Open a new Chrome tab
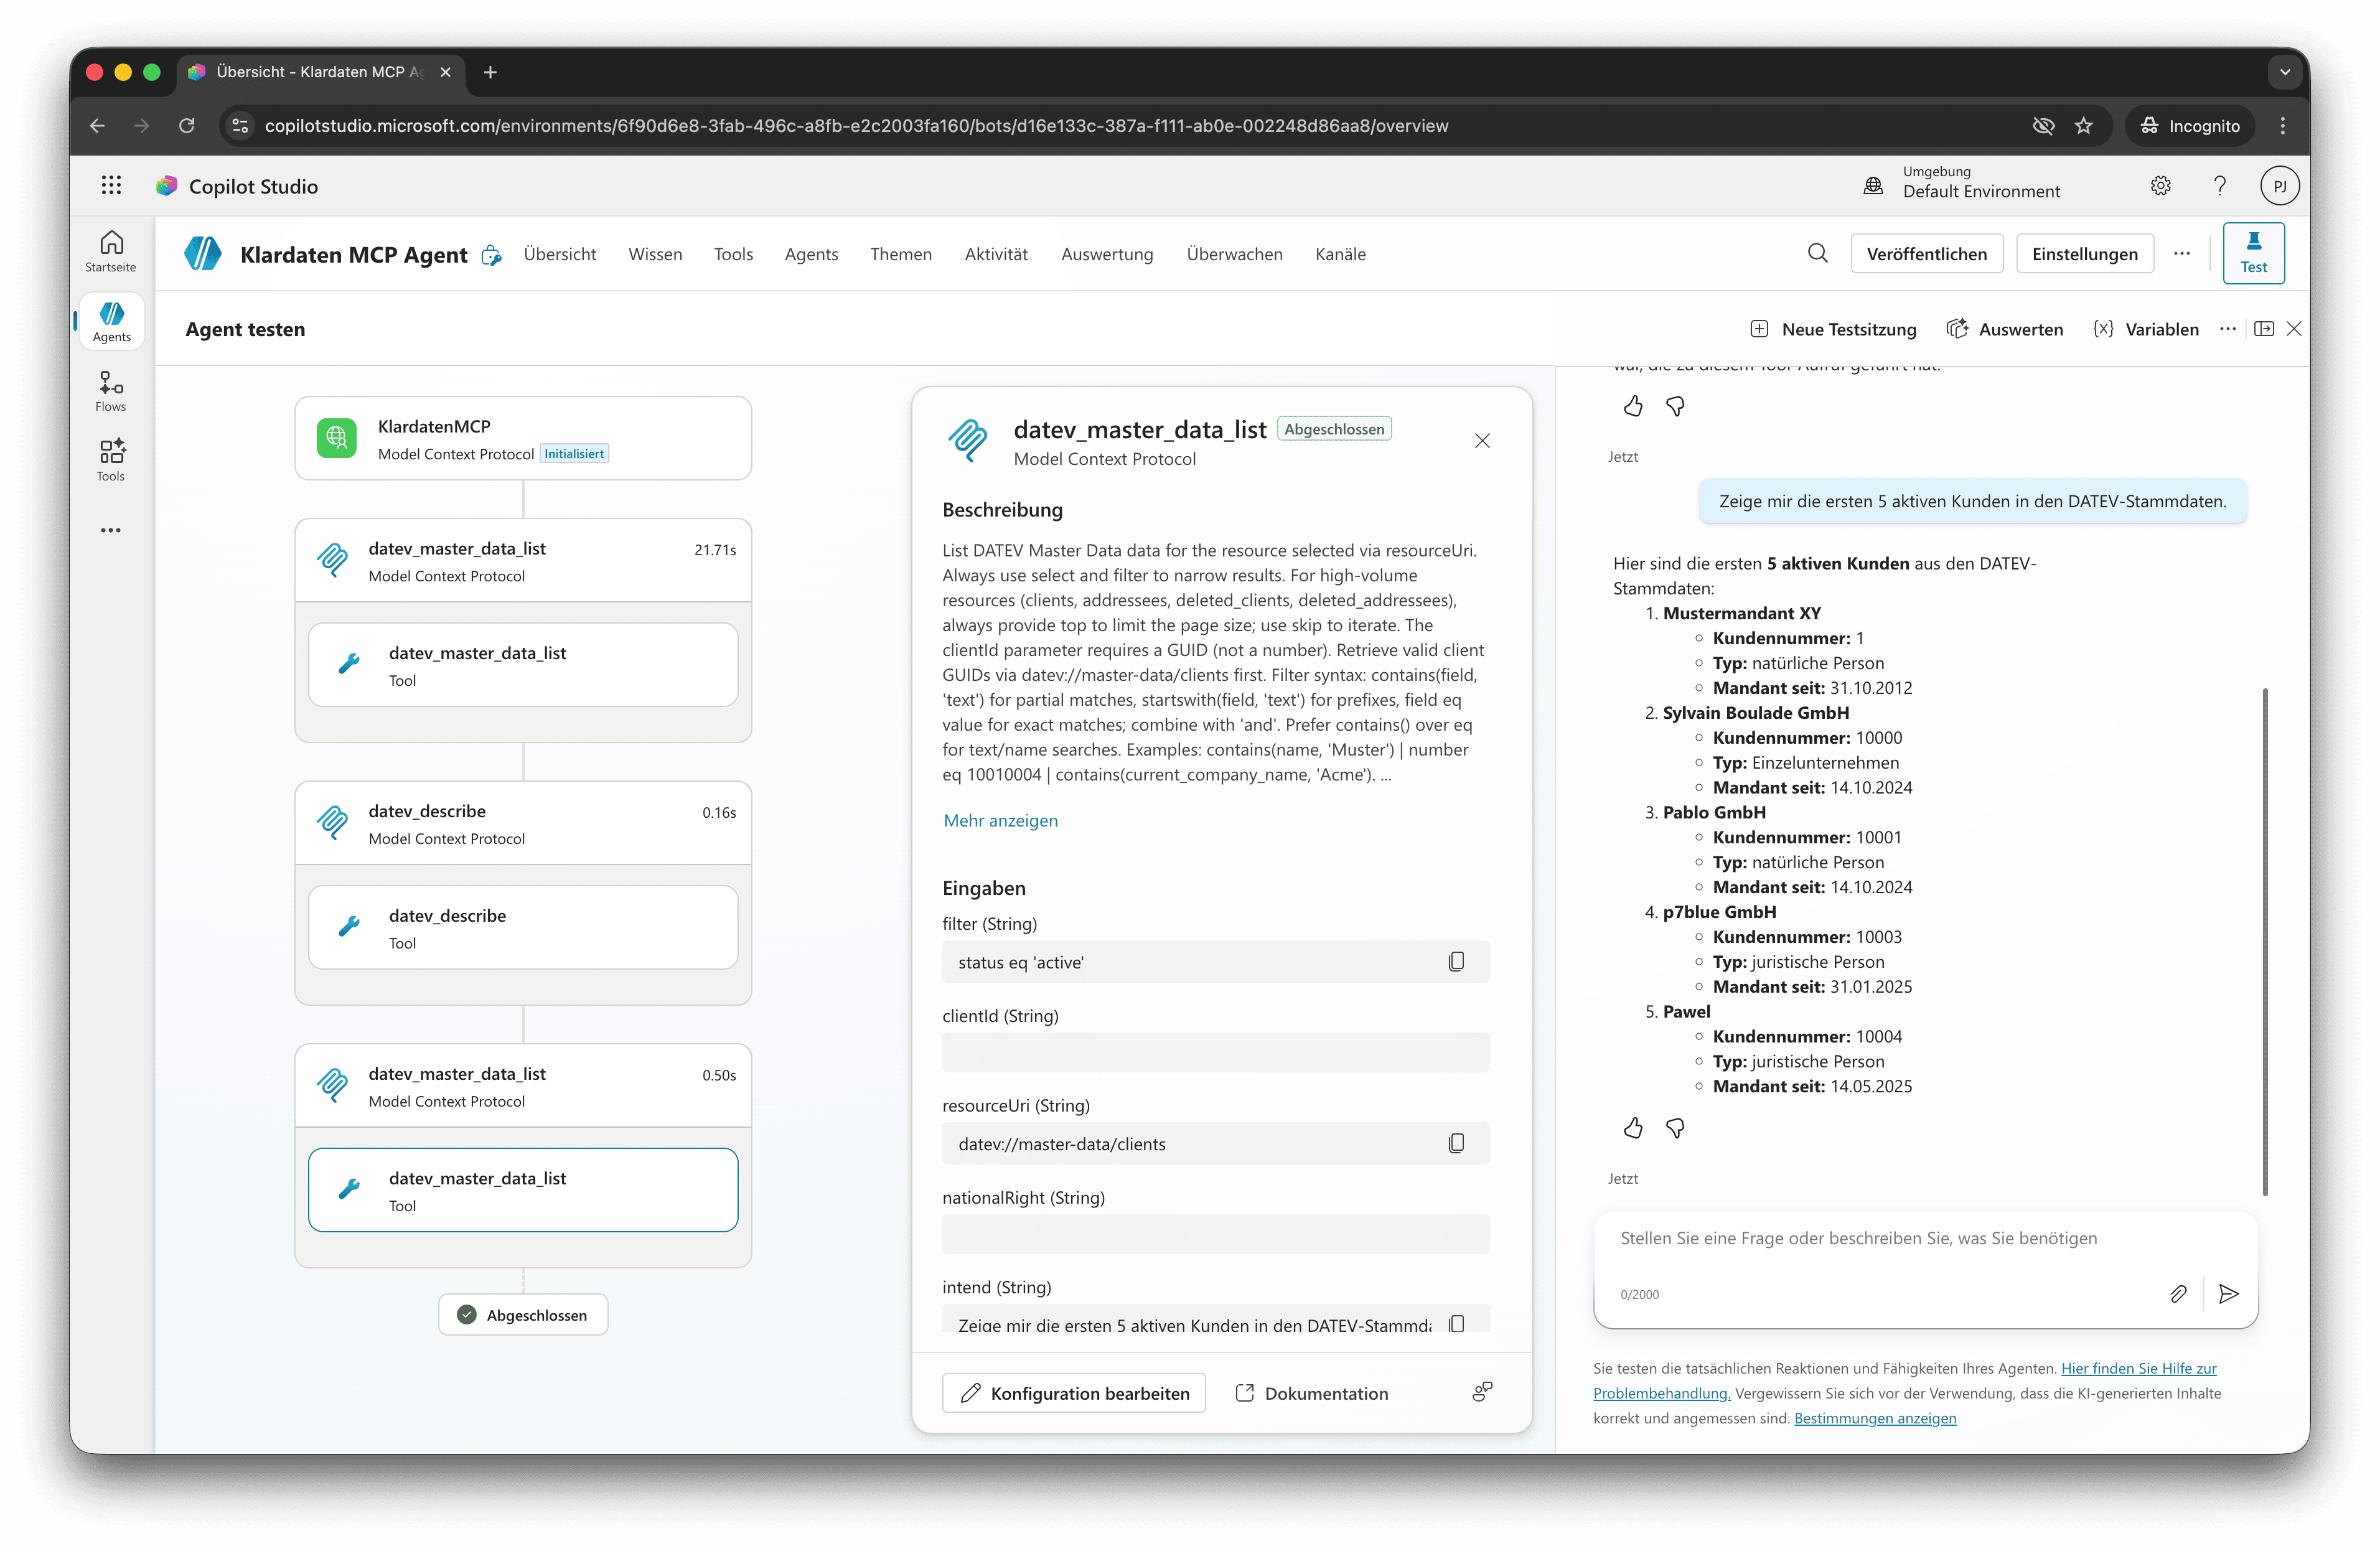 coord(490,72)
